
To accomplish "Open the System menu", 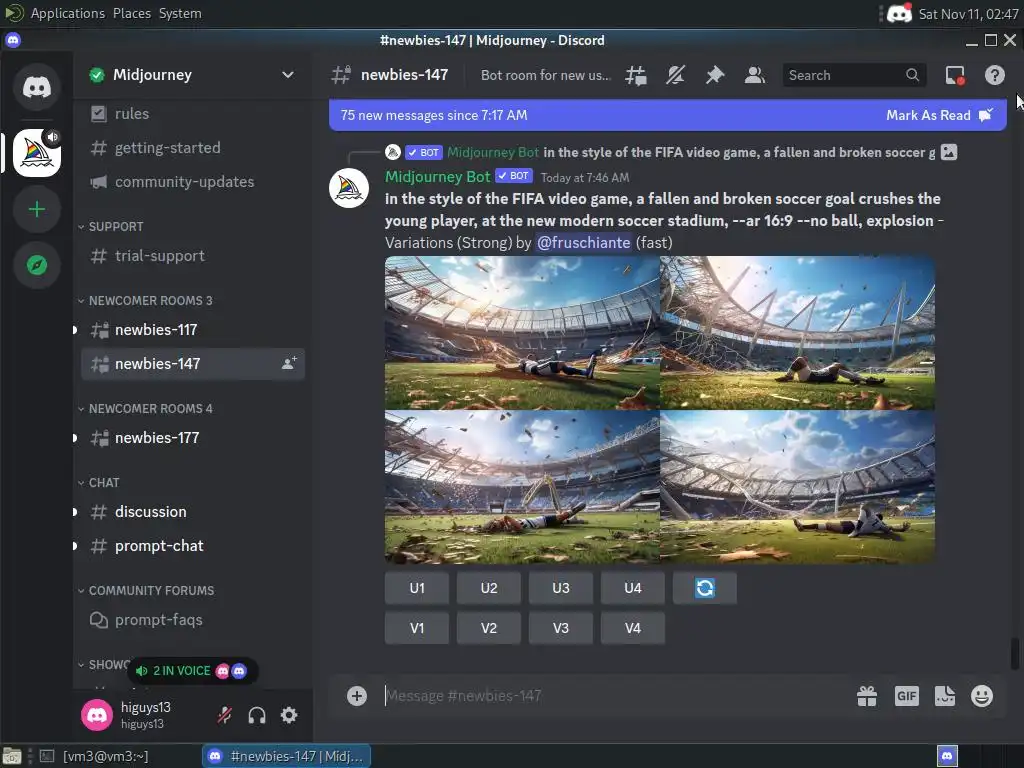I will click(x=180, y=13).
